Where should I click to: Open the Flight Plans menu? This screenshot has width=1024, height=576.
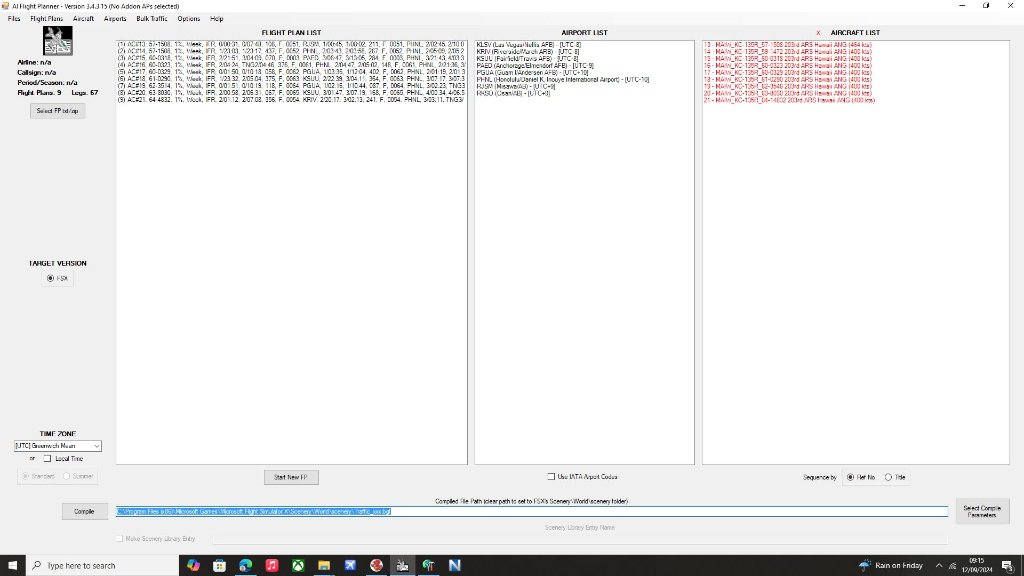(46, 19)
